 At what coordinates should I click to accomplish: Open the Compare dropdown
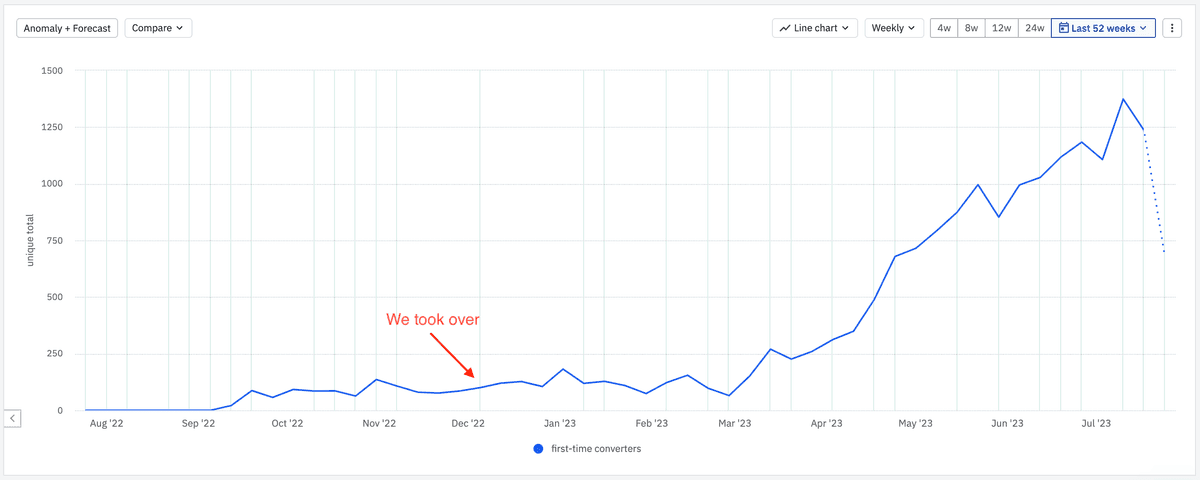pyautogui.click(x=158, y=28)
